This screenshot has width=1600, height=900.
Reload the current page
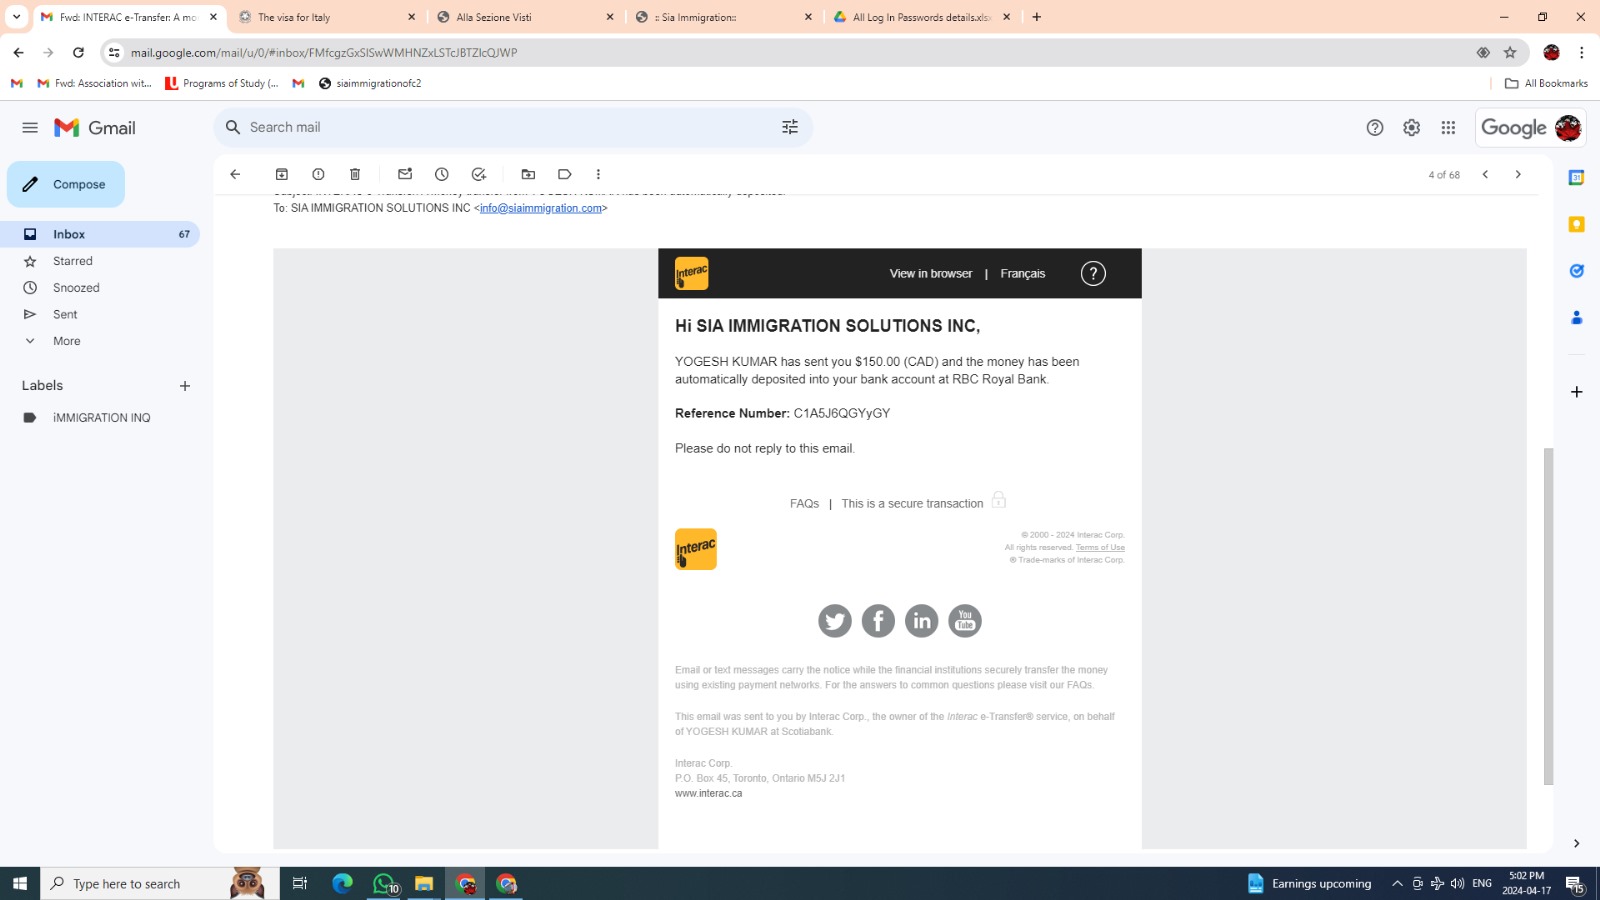click(x=78, y=52)
